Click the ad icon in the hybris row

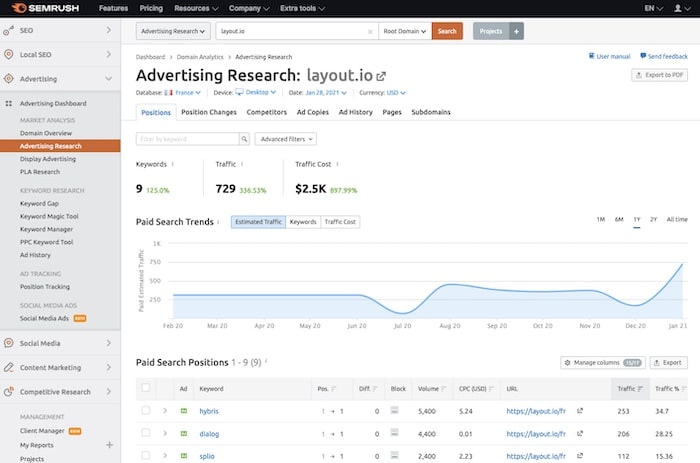pyautogui.click(x=183, y=411)
